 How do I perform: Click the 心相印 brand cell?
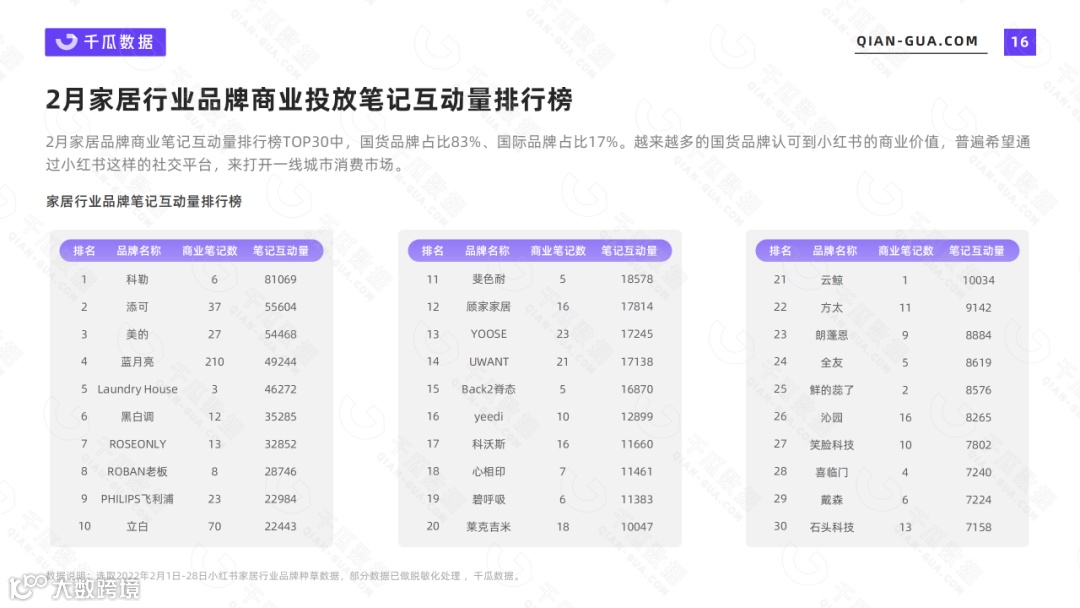[488, 472]
